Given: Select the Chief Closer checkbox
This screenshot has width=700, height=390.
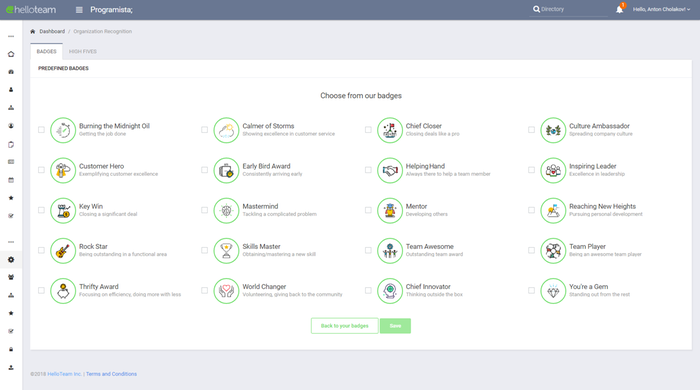Looking at the screenshot, I should [x=368, y=130].
